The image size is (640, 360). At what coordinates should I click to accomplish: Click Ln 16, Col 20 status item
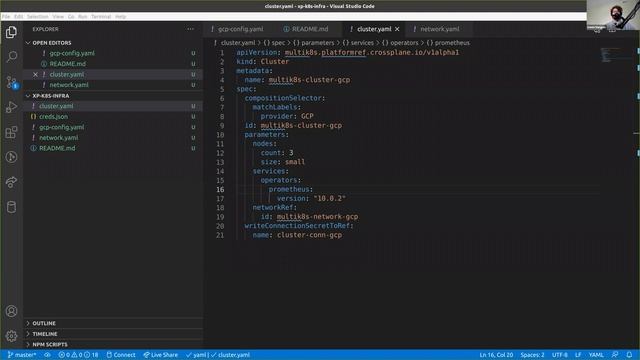pos(496,355)
